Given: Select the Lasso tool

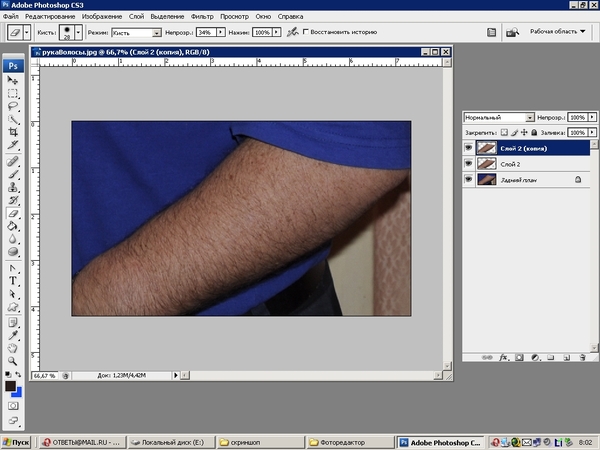Looking at the screenshot, I should [x=13, y=105].
